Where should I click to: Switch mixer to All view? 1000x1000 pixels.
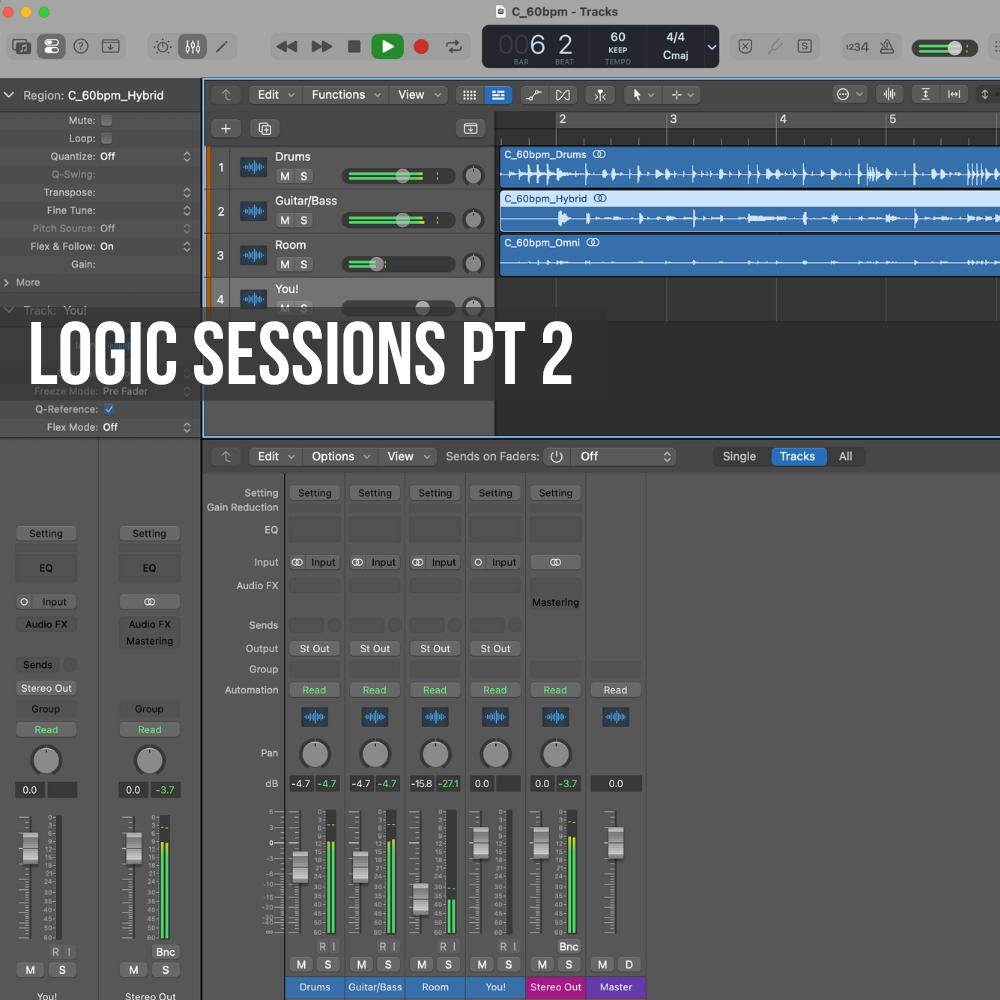click(845, 457)
